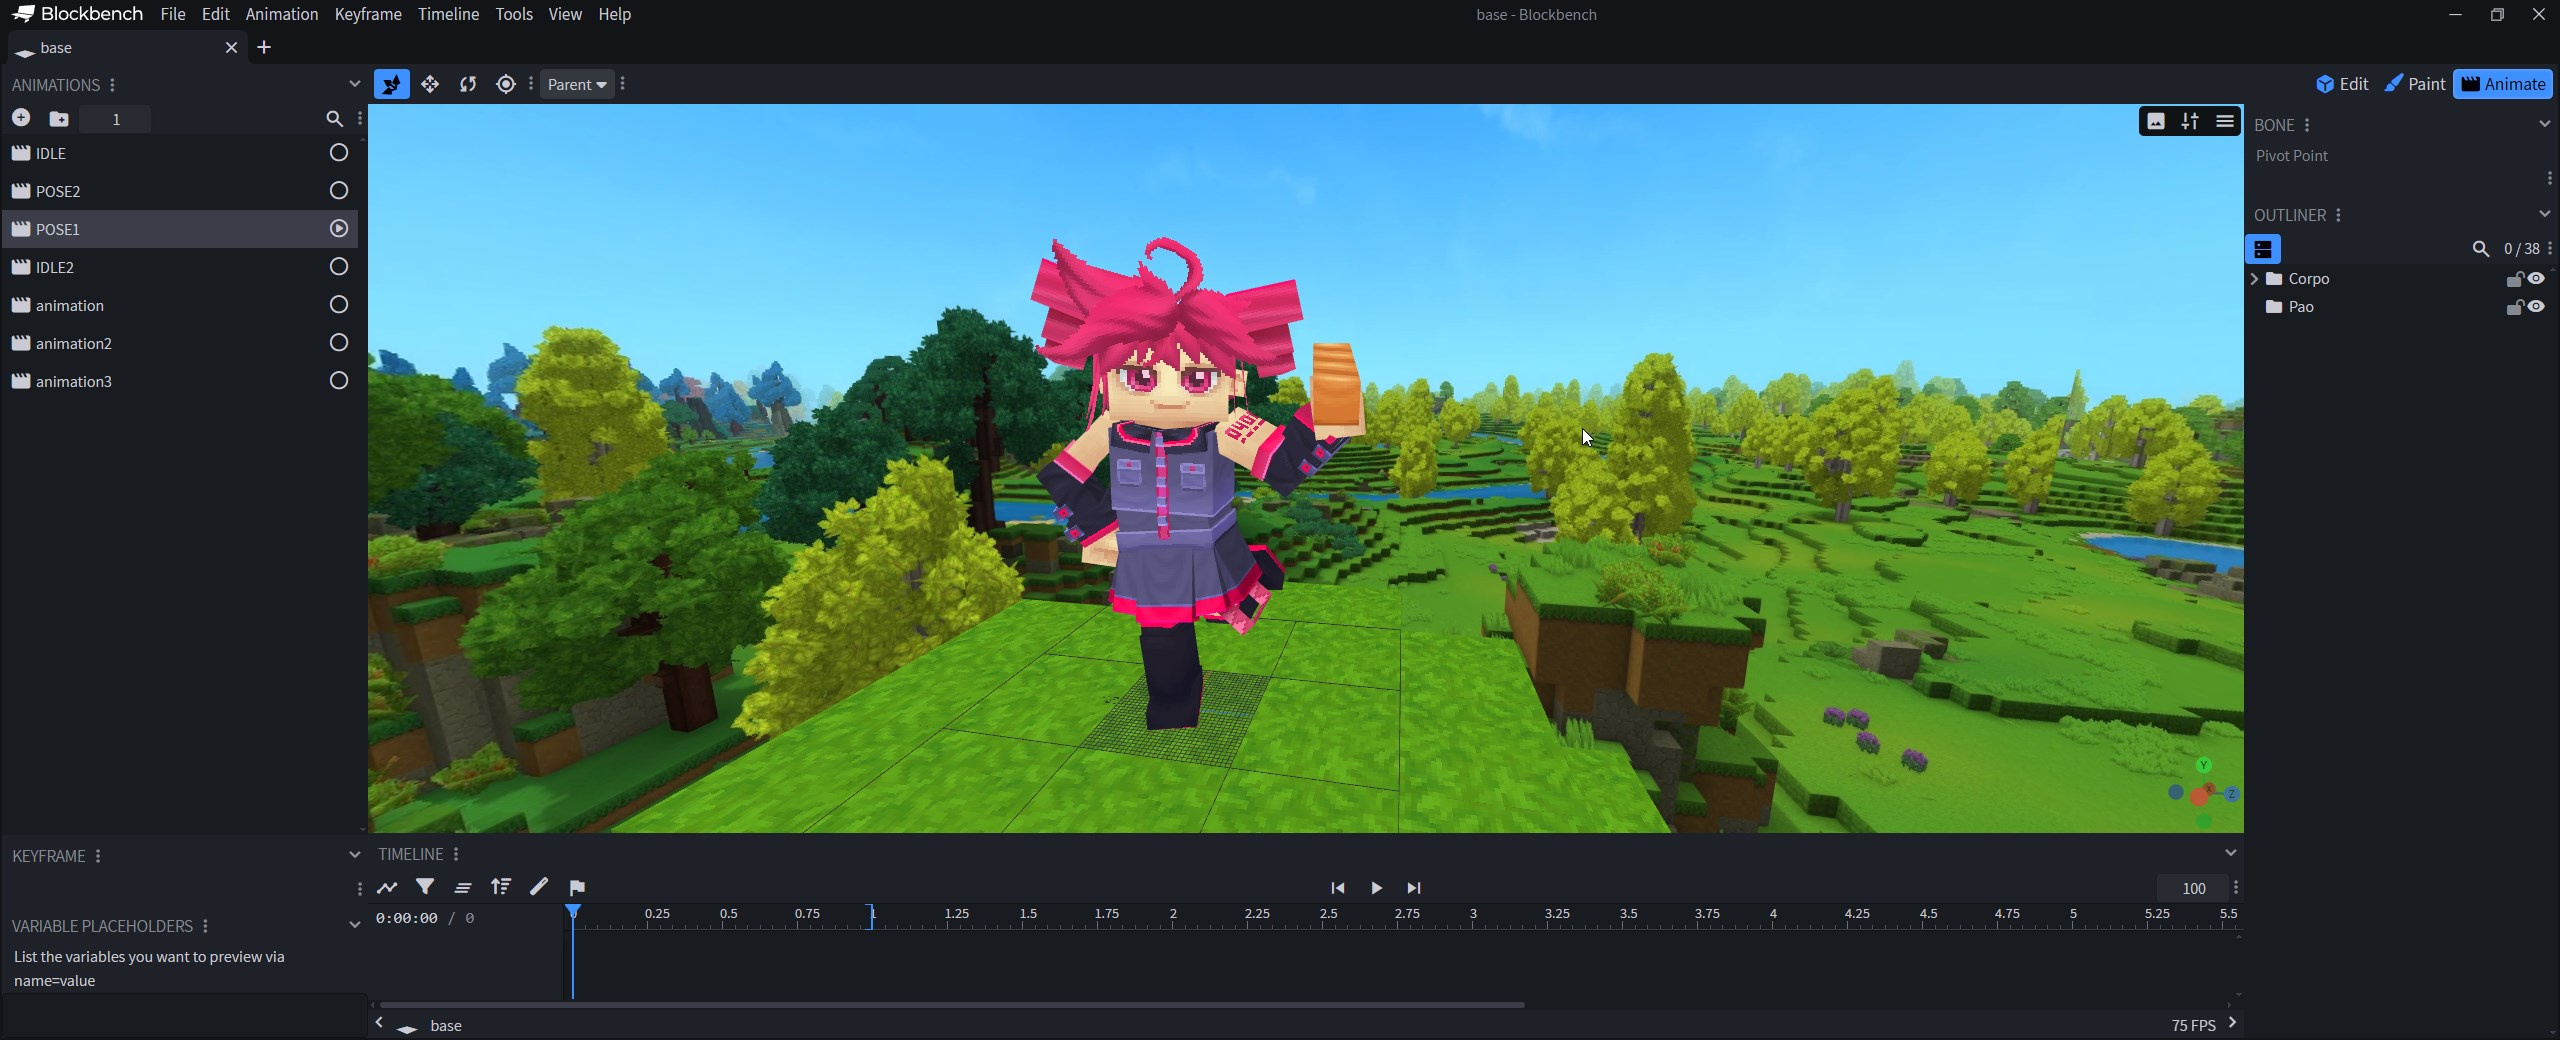Open the File menu

tap(173, 14)
